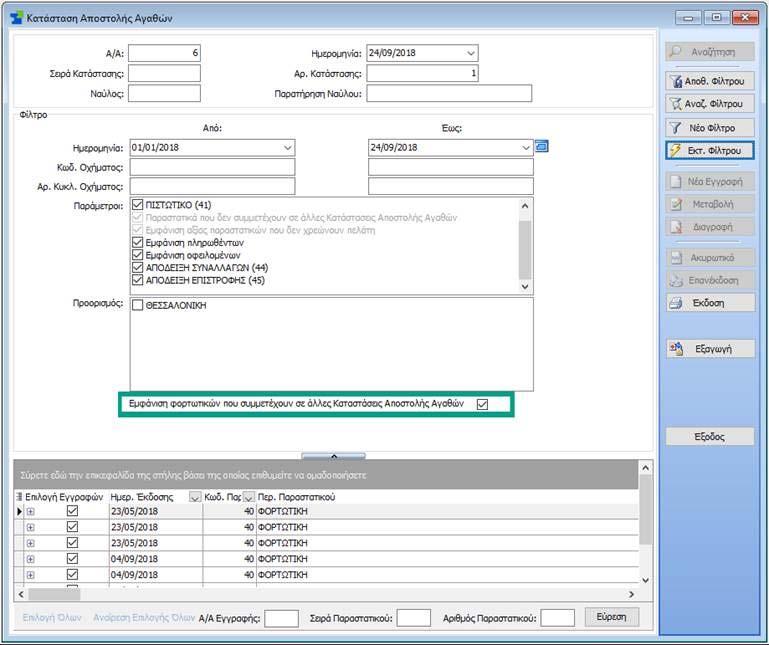Save filter with Αποθ. Φίλτρου

coord(709,81)
